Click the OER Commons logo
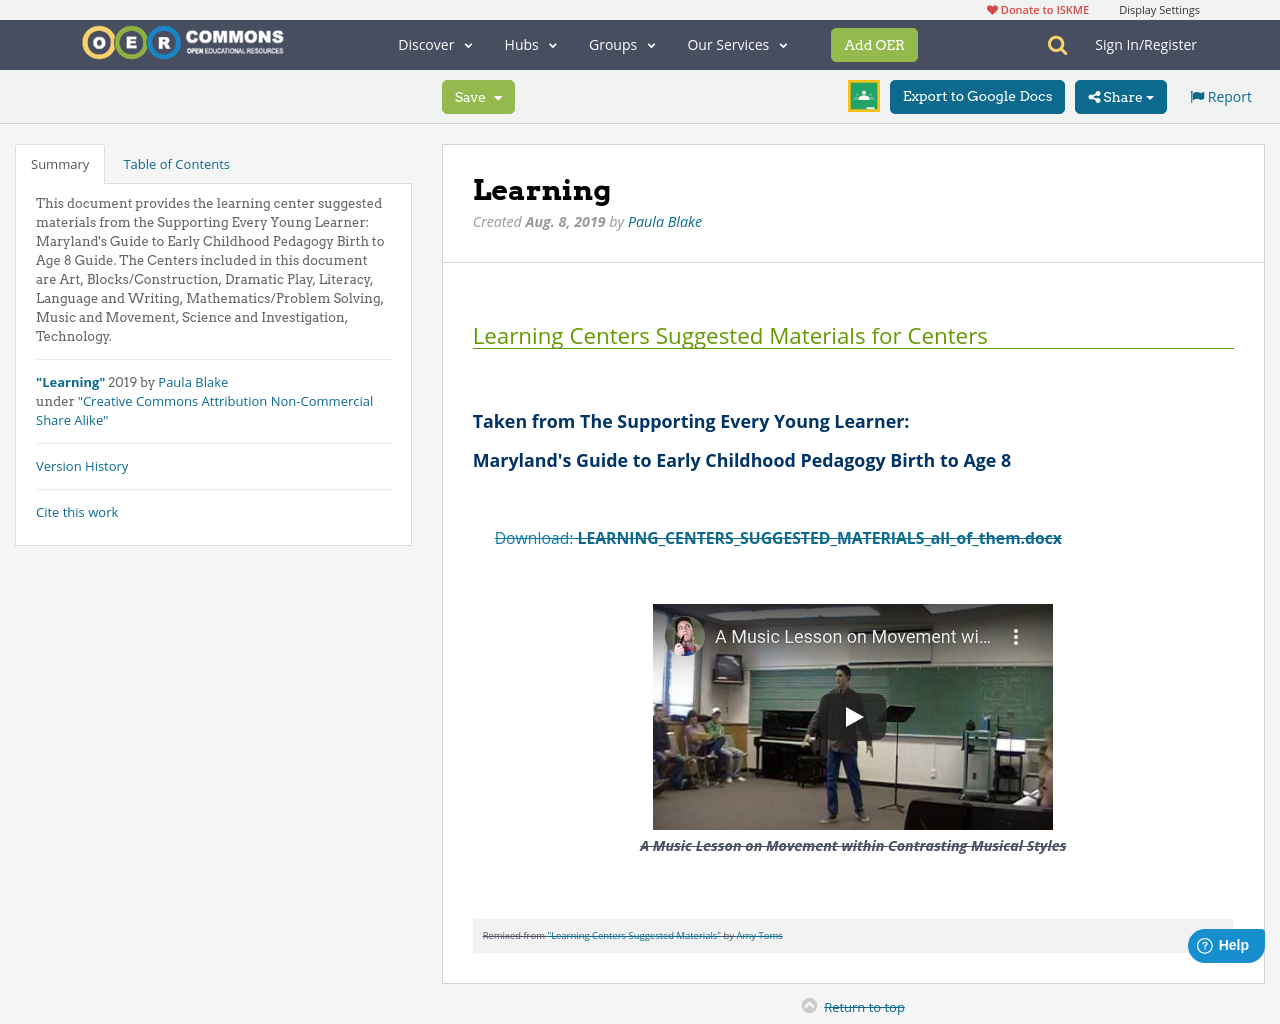 click(182, 41)
